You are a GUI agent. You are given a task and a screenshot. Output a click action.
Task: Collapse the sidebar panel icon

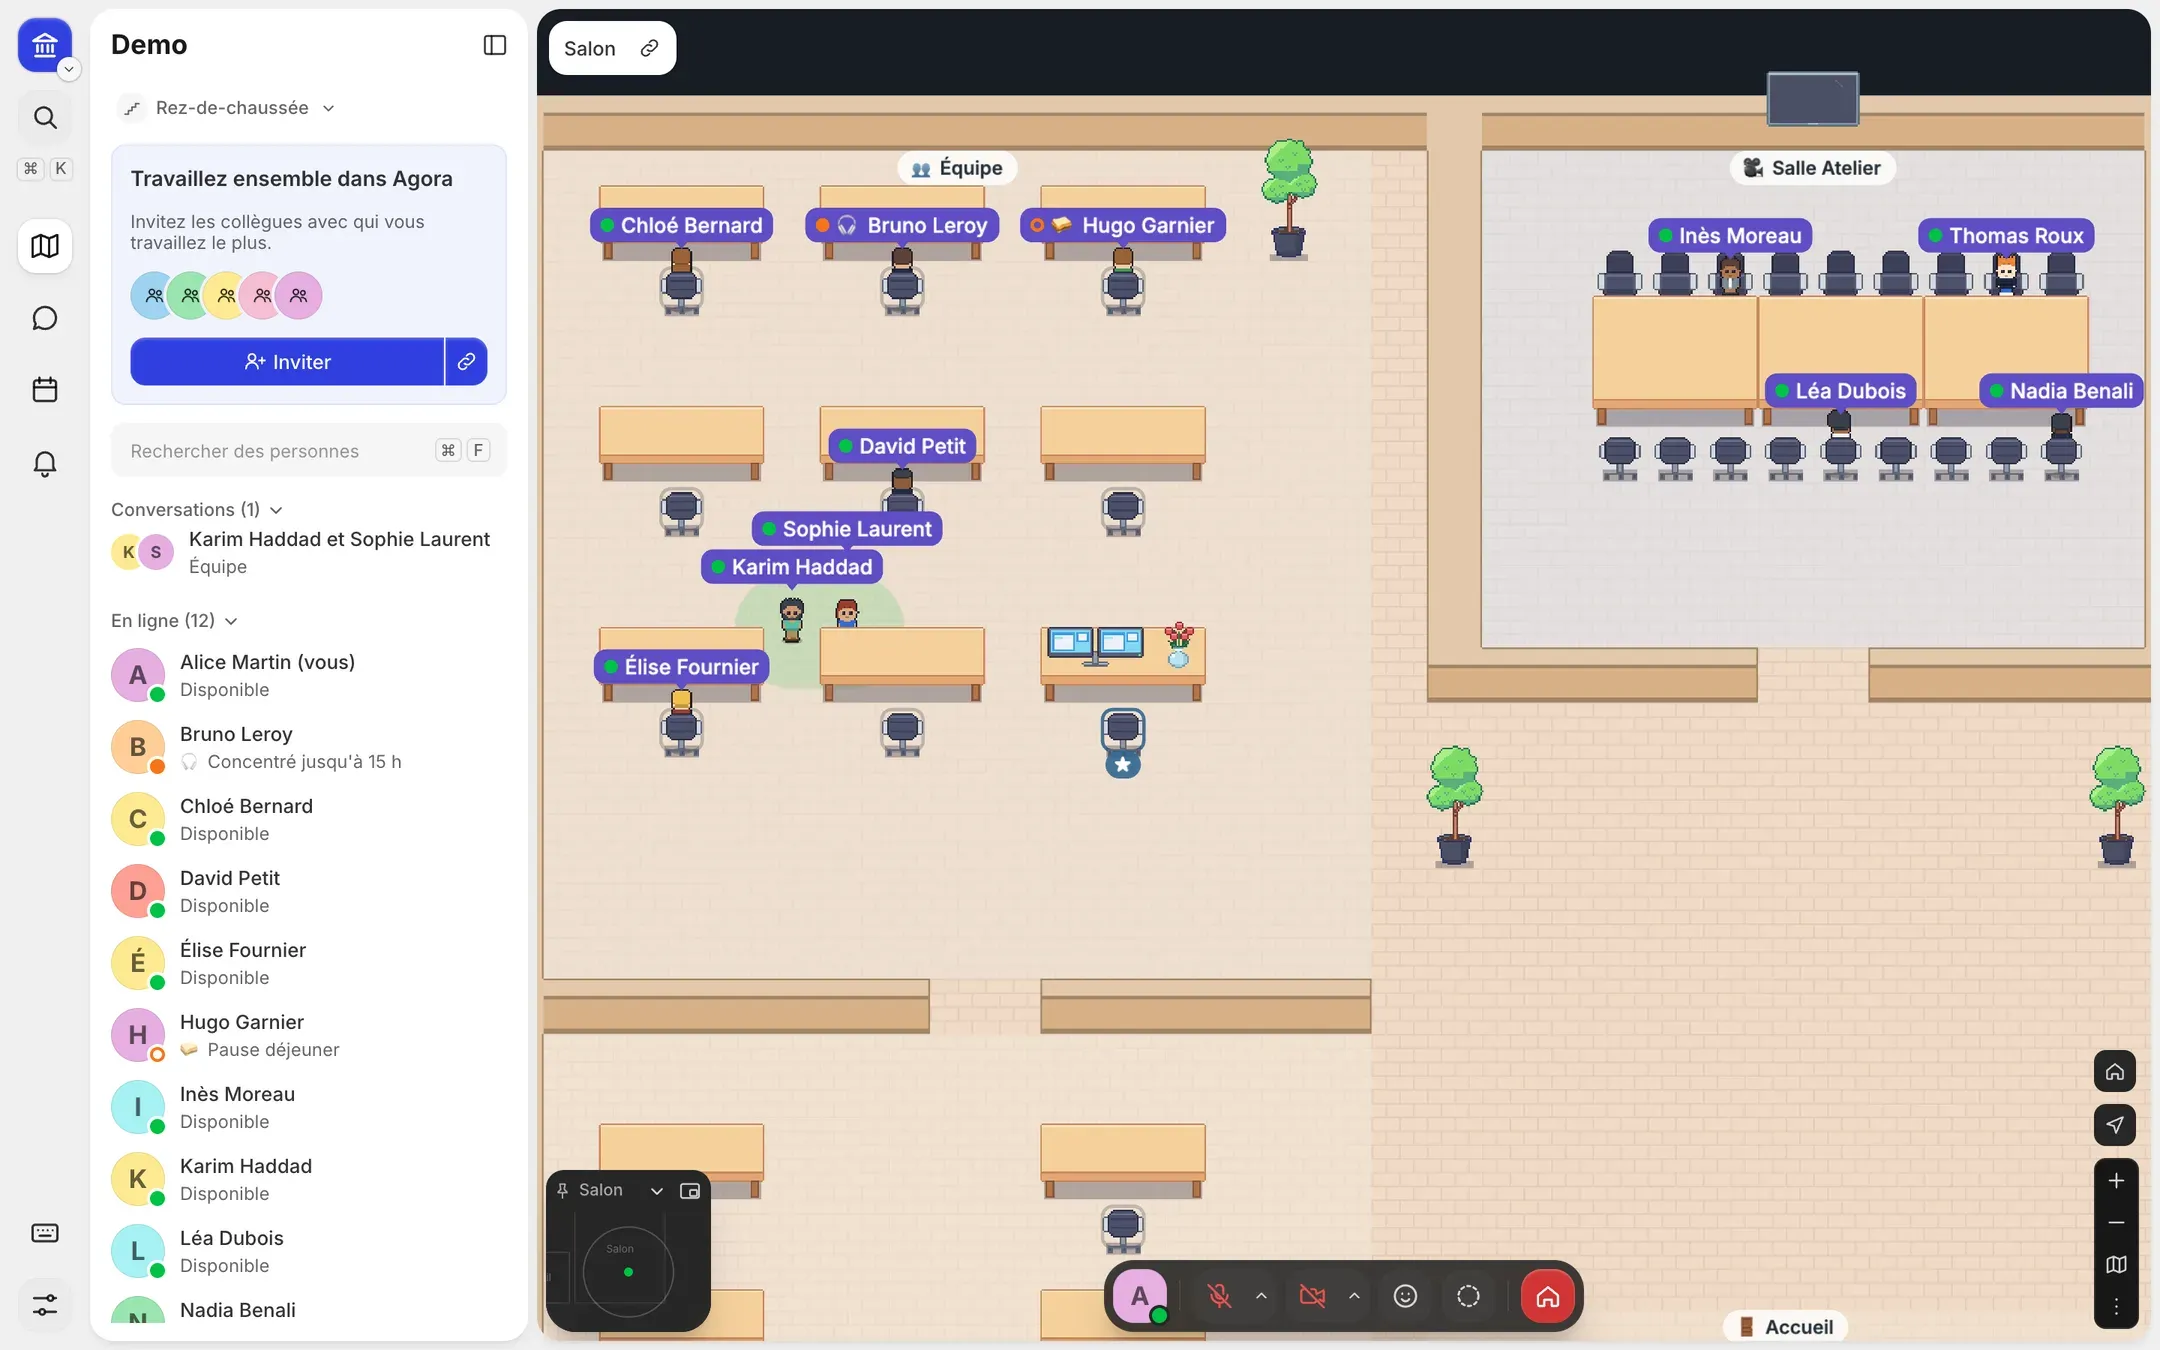click(x=494, y=45)
